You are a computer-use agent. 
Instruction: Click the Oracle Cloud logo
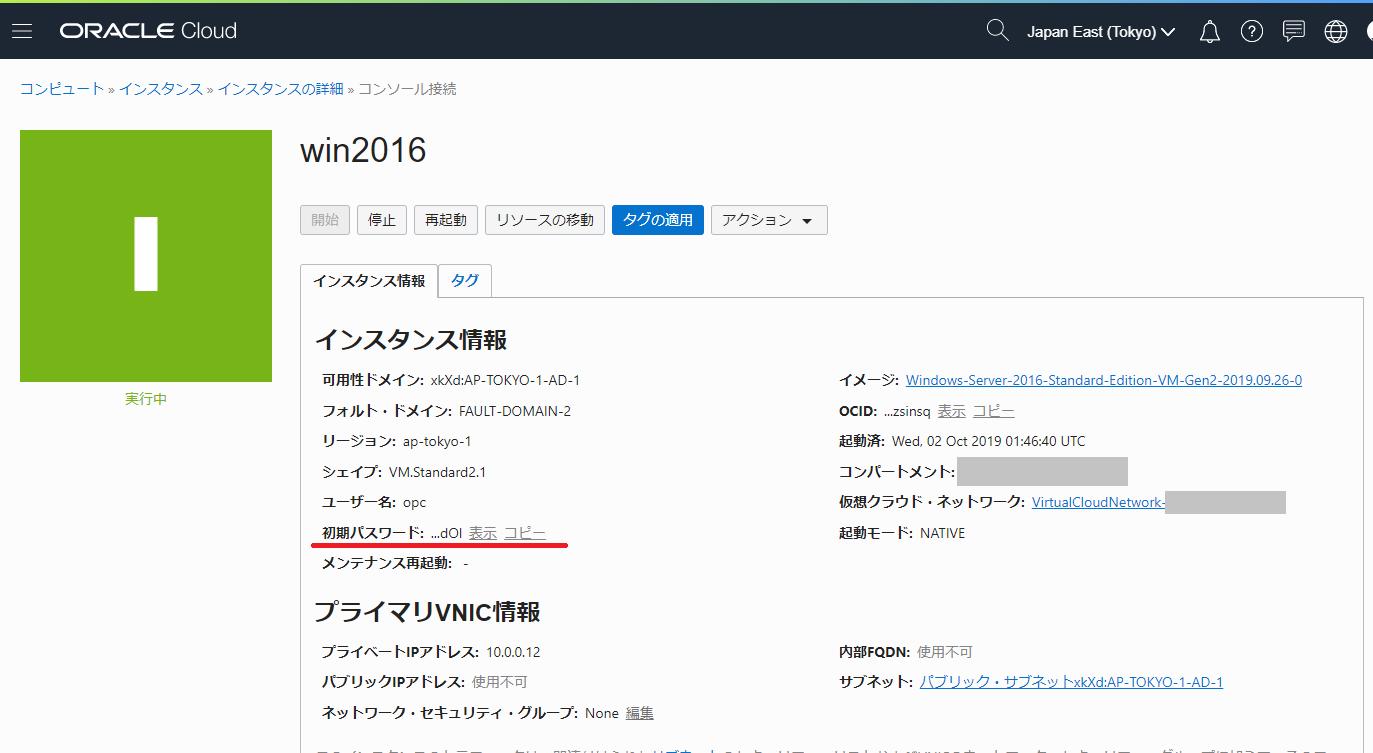point(148,31)
